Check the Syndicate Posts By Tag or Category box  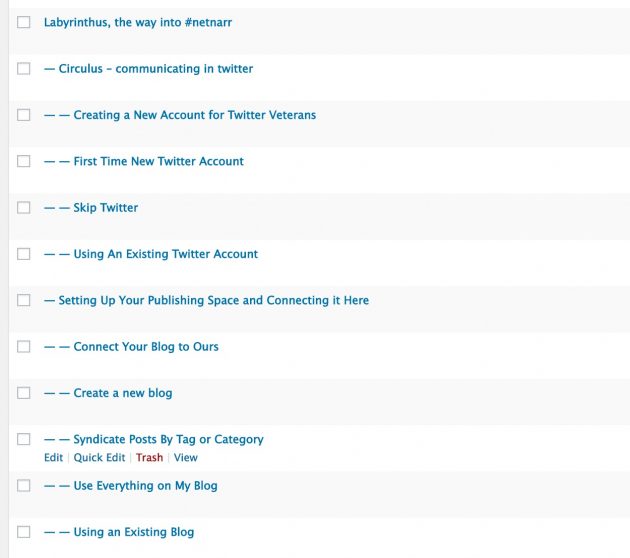point(24,439)
